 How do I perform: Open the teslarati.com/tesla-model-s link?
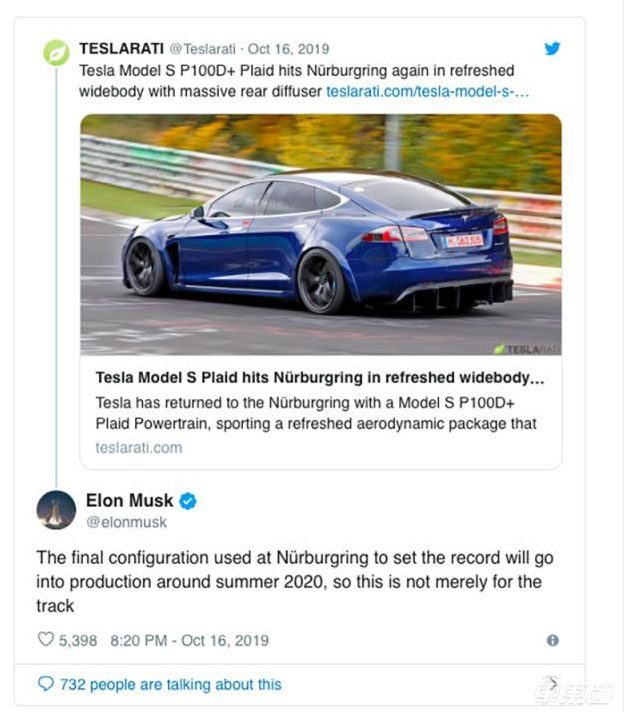coord(427,90)
